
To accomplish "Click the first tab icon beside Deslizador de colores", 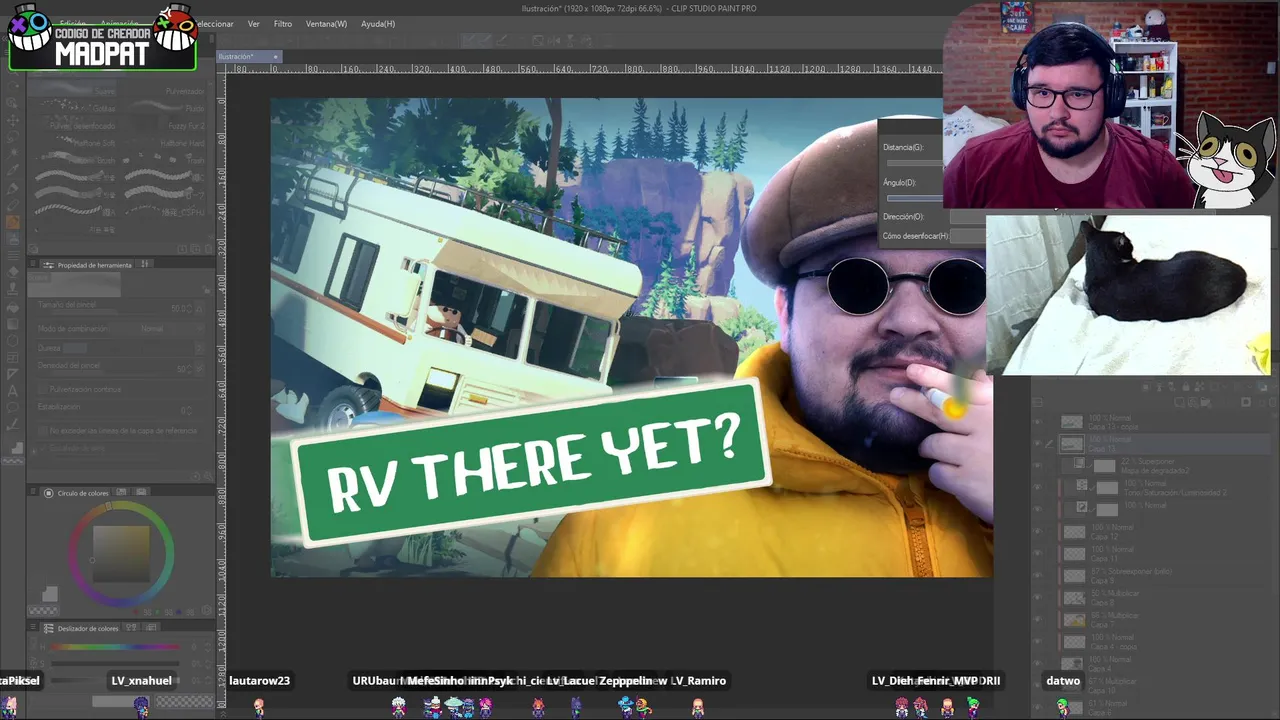I will (132, 628).
